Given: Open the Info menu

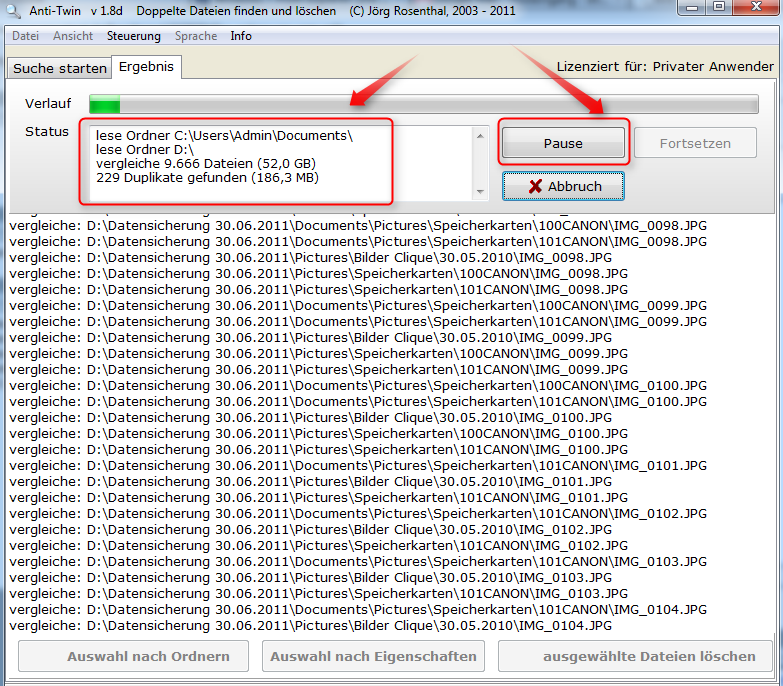Looking at the screenshot, I should pos(241,36).
